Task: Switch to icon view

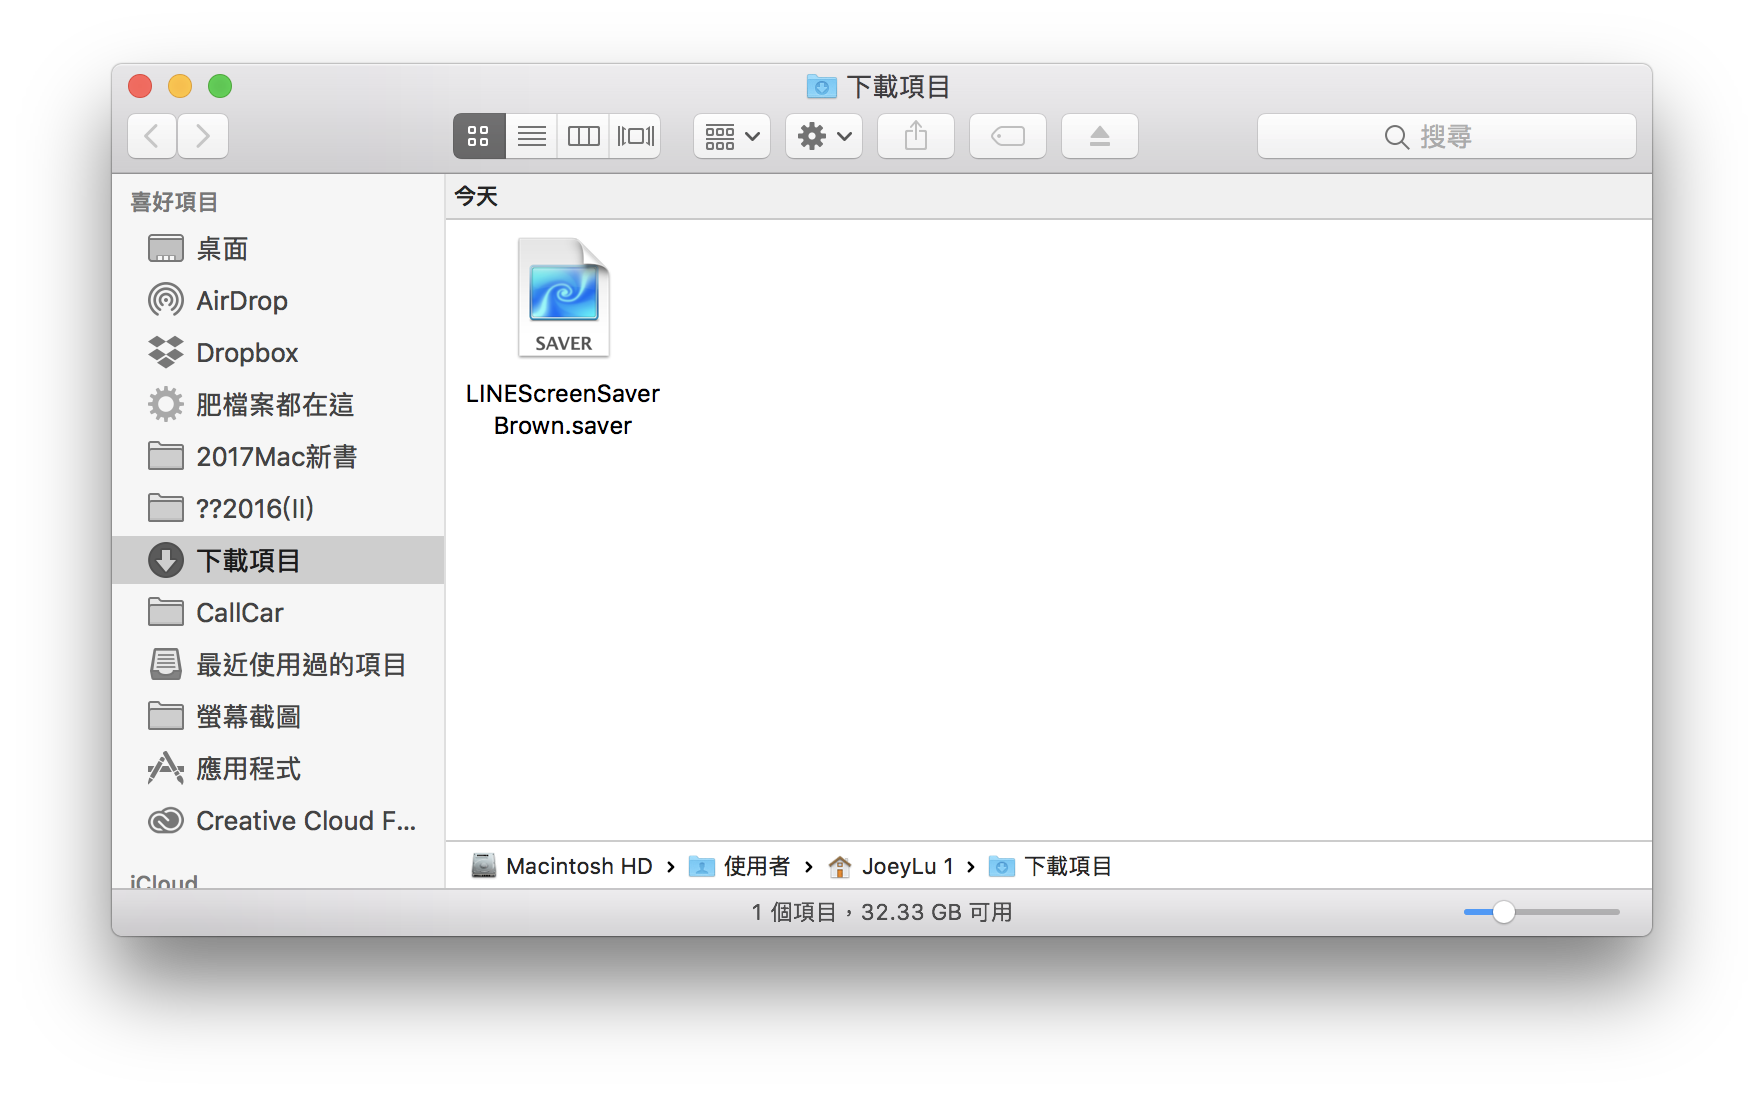Action: coord(479,136)
